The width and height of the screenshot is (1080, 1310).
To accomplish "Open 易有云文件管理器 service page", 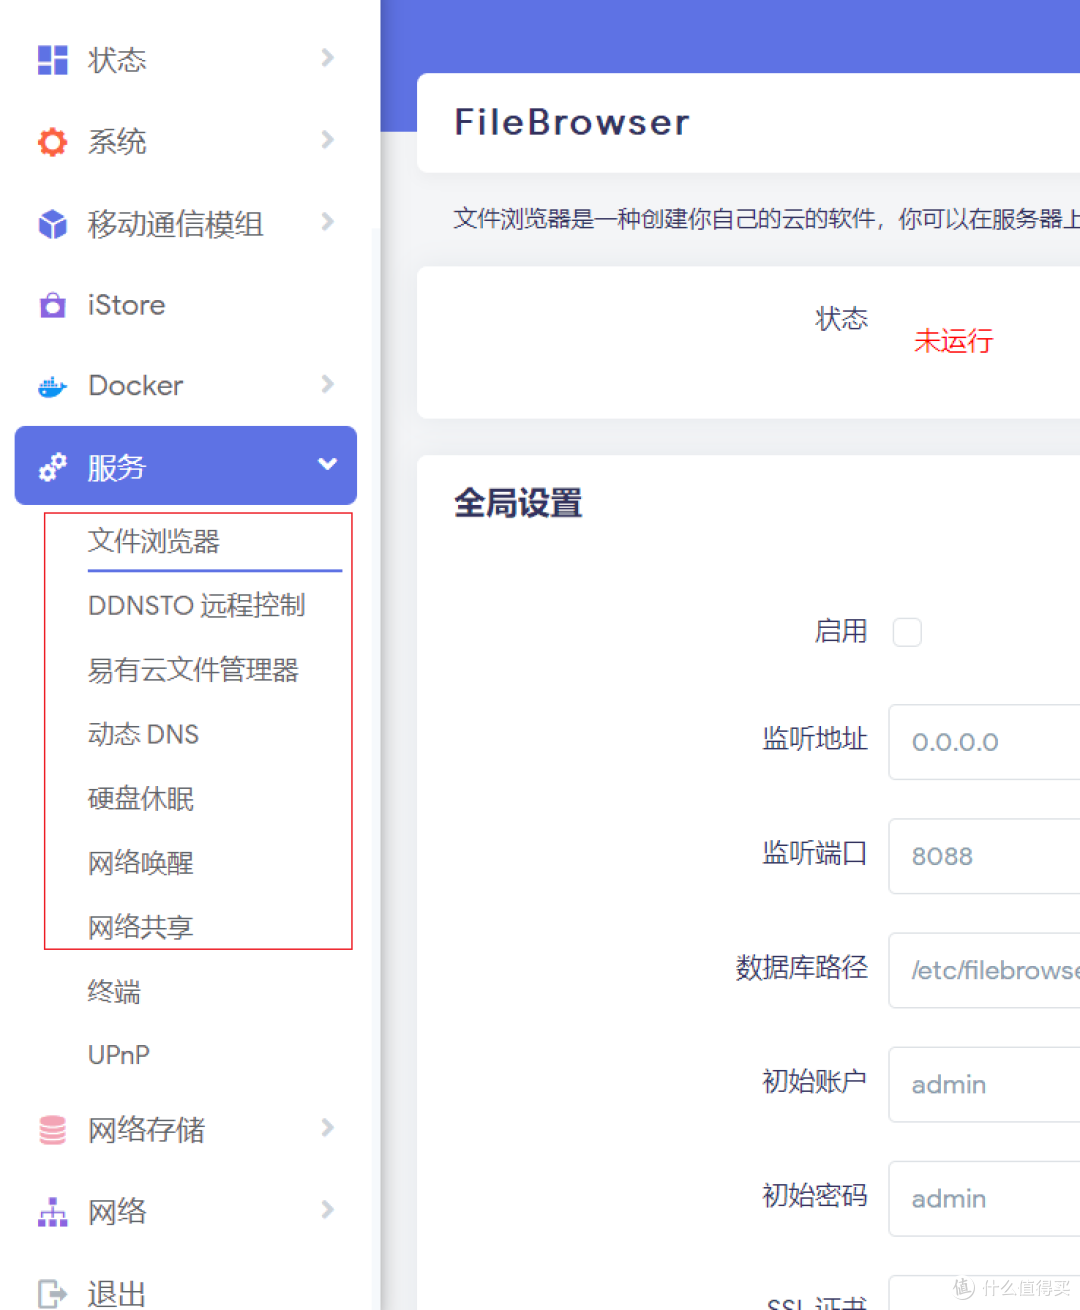I will coord(193,670).
